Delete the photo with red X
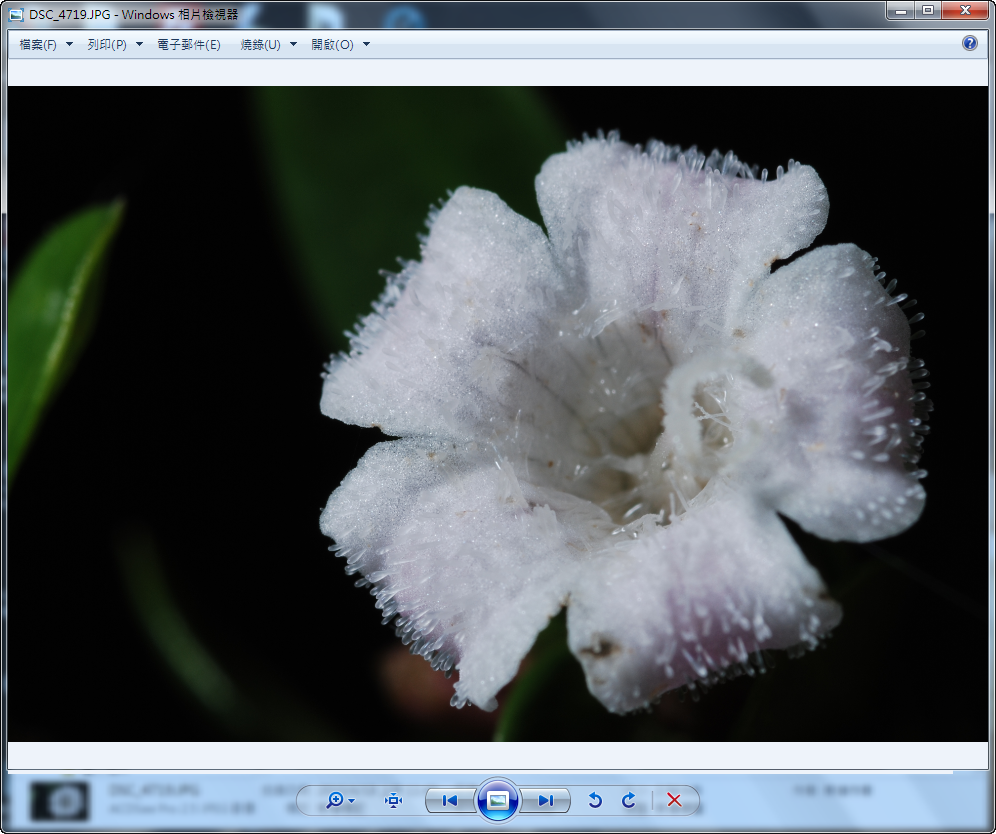The width and height of the screenshot is (996, 834). pos(674,800)
